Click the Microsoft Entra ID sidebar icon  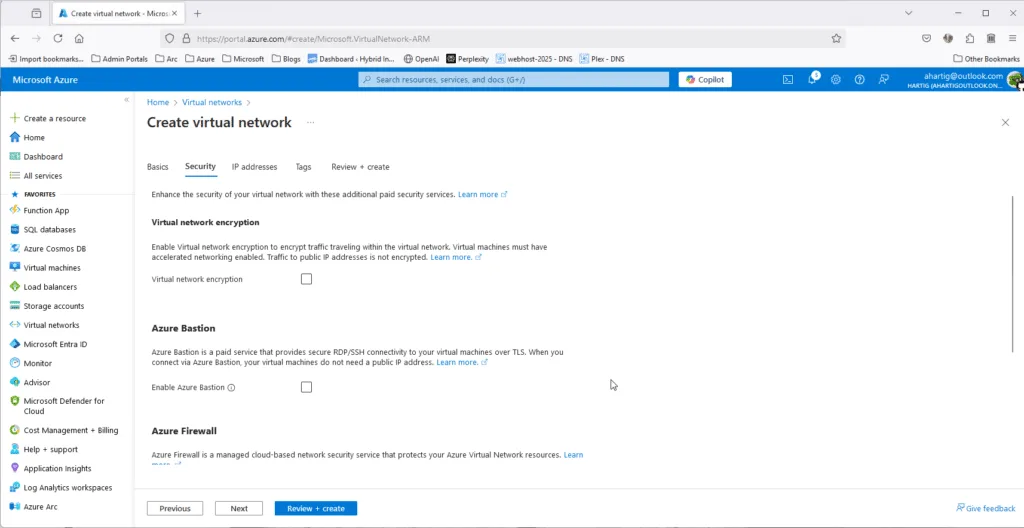click(x=15, y=344)
